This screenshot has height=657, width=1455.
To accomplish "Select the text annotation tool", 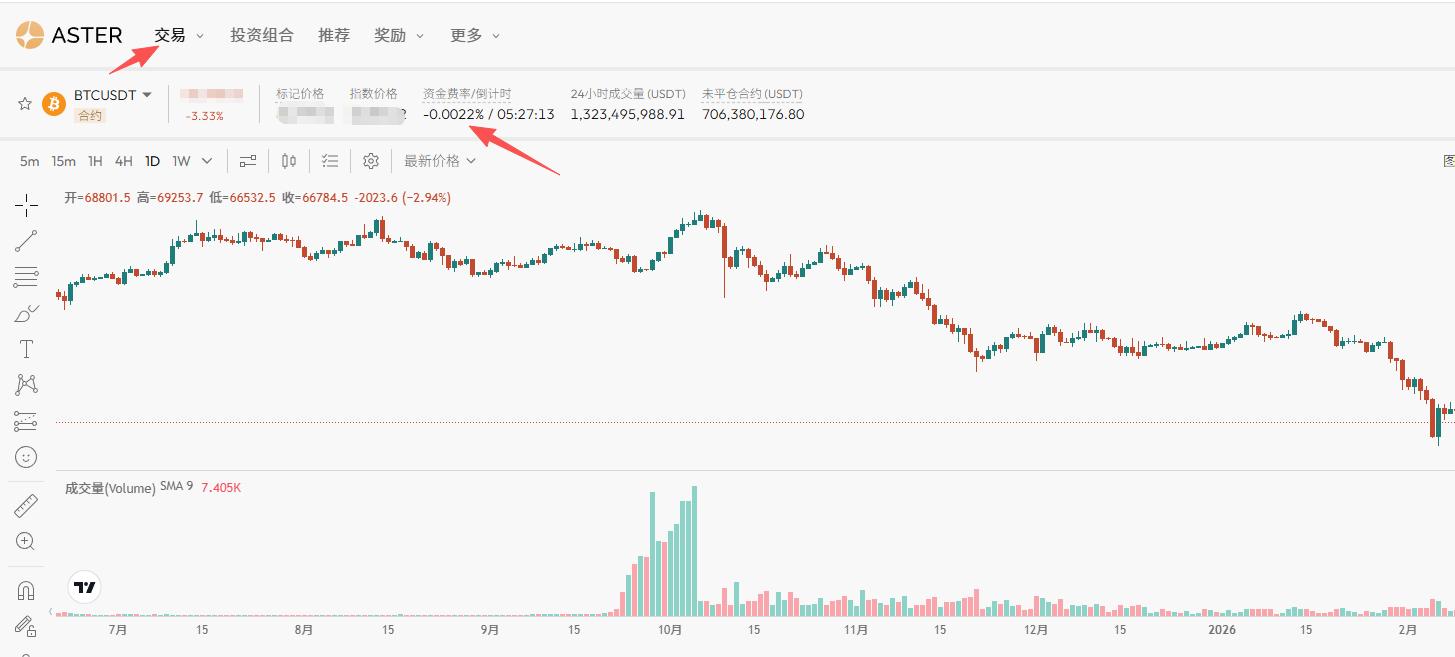I will click(26, 348).
